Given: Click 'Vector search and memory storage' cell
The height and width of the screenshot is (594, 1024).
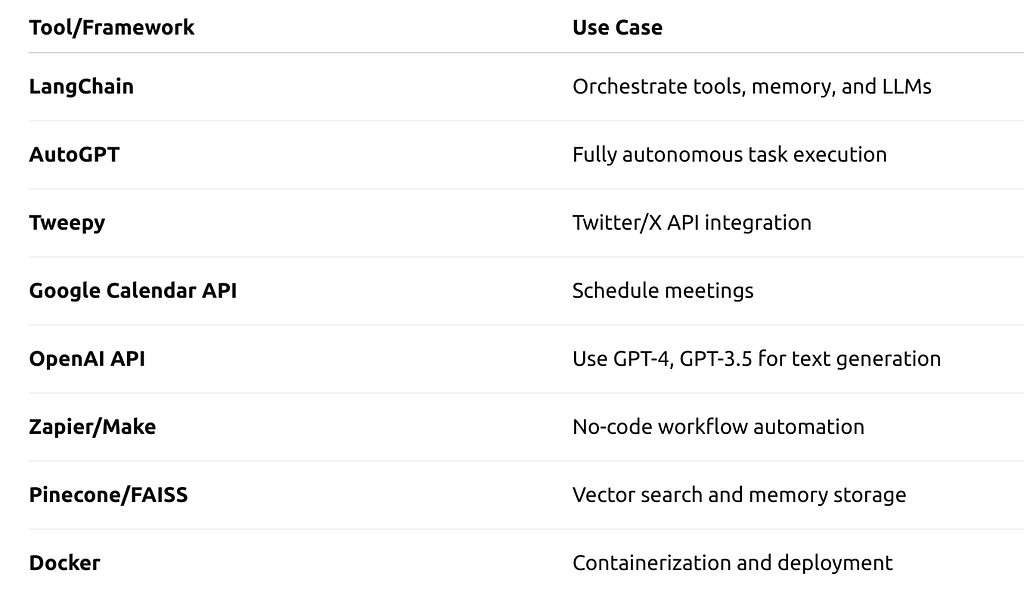Looking at the screenshot, I should [739, 495].
